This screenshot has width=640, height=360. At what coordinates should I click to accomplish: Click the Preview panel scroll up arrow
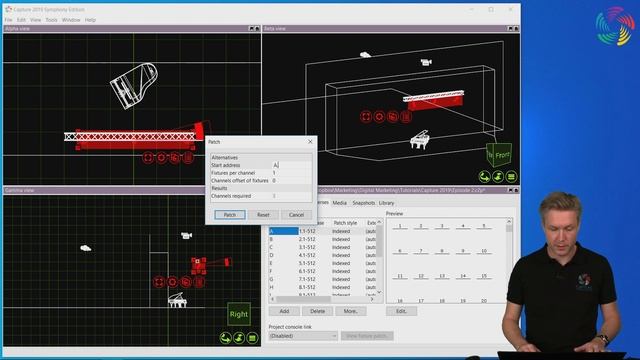pos(509,221)
